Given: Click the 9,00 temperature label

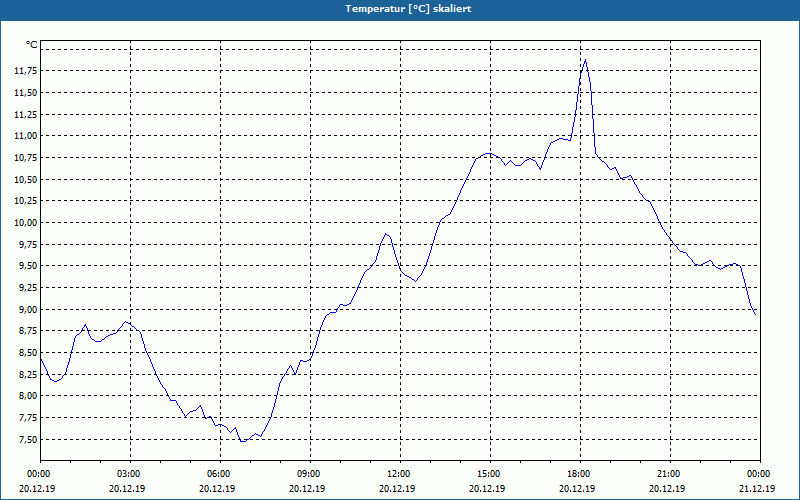Looking at the screenshot, I should [27, 309].
